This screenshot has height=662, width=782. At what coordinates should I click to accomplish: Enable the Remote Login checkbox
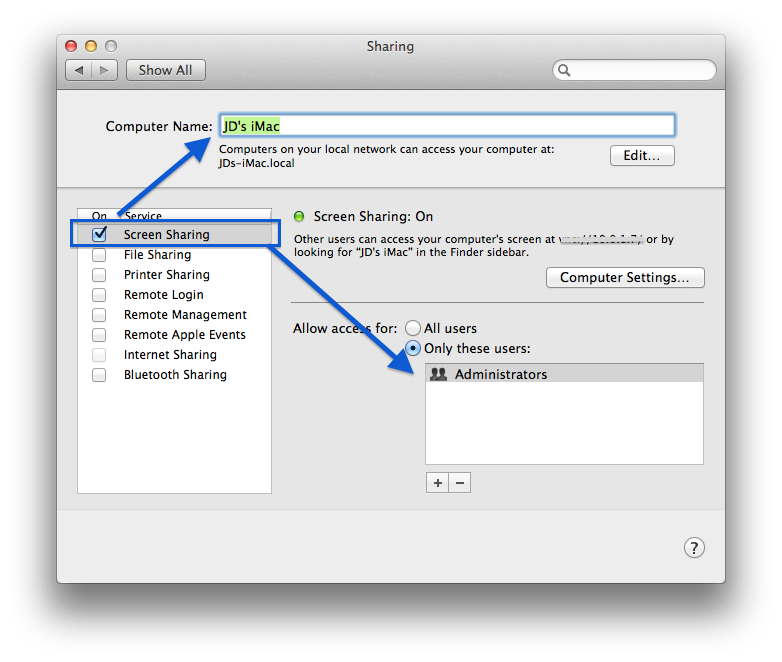click(99, 295)
